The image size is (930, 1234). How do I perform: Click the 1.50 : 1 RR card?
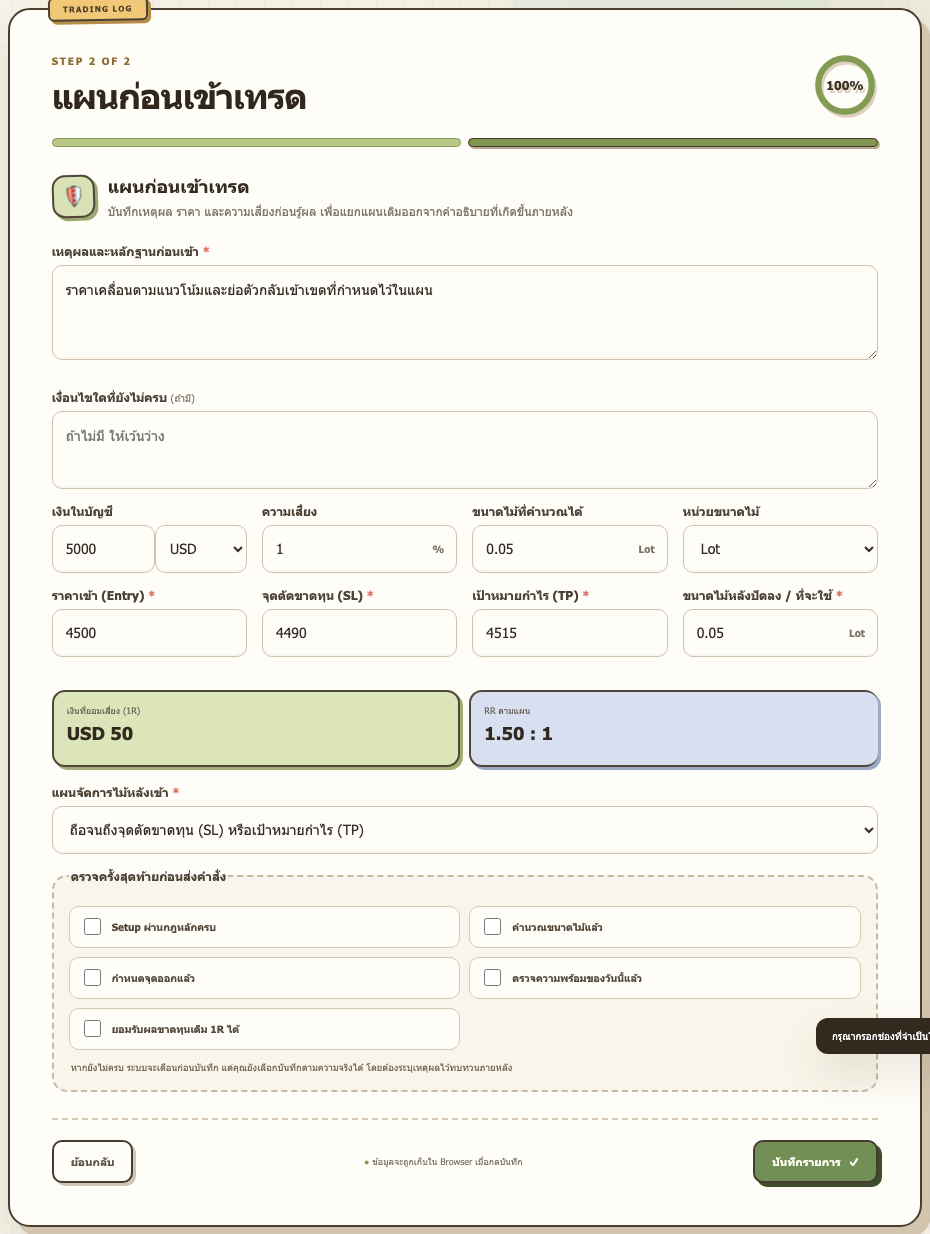pyautogui.click(x=674, y=728)
